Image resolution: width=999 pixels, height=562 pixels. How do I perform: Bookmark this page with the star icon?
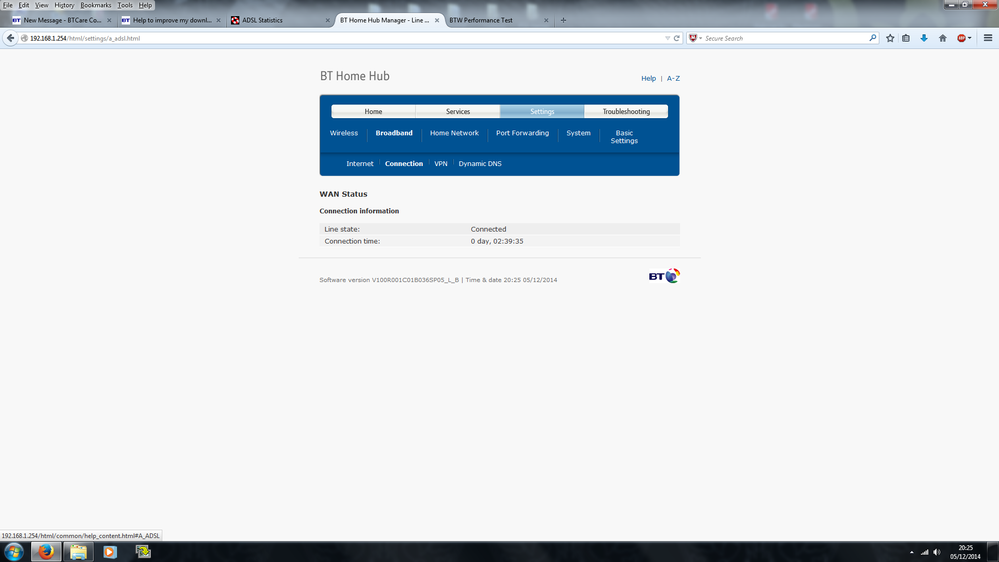click(890, 38)
